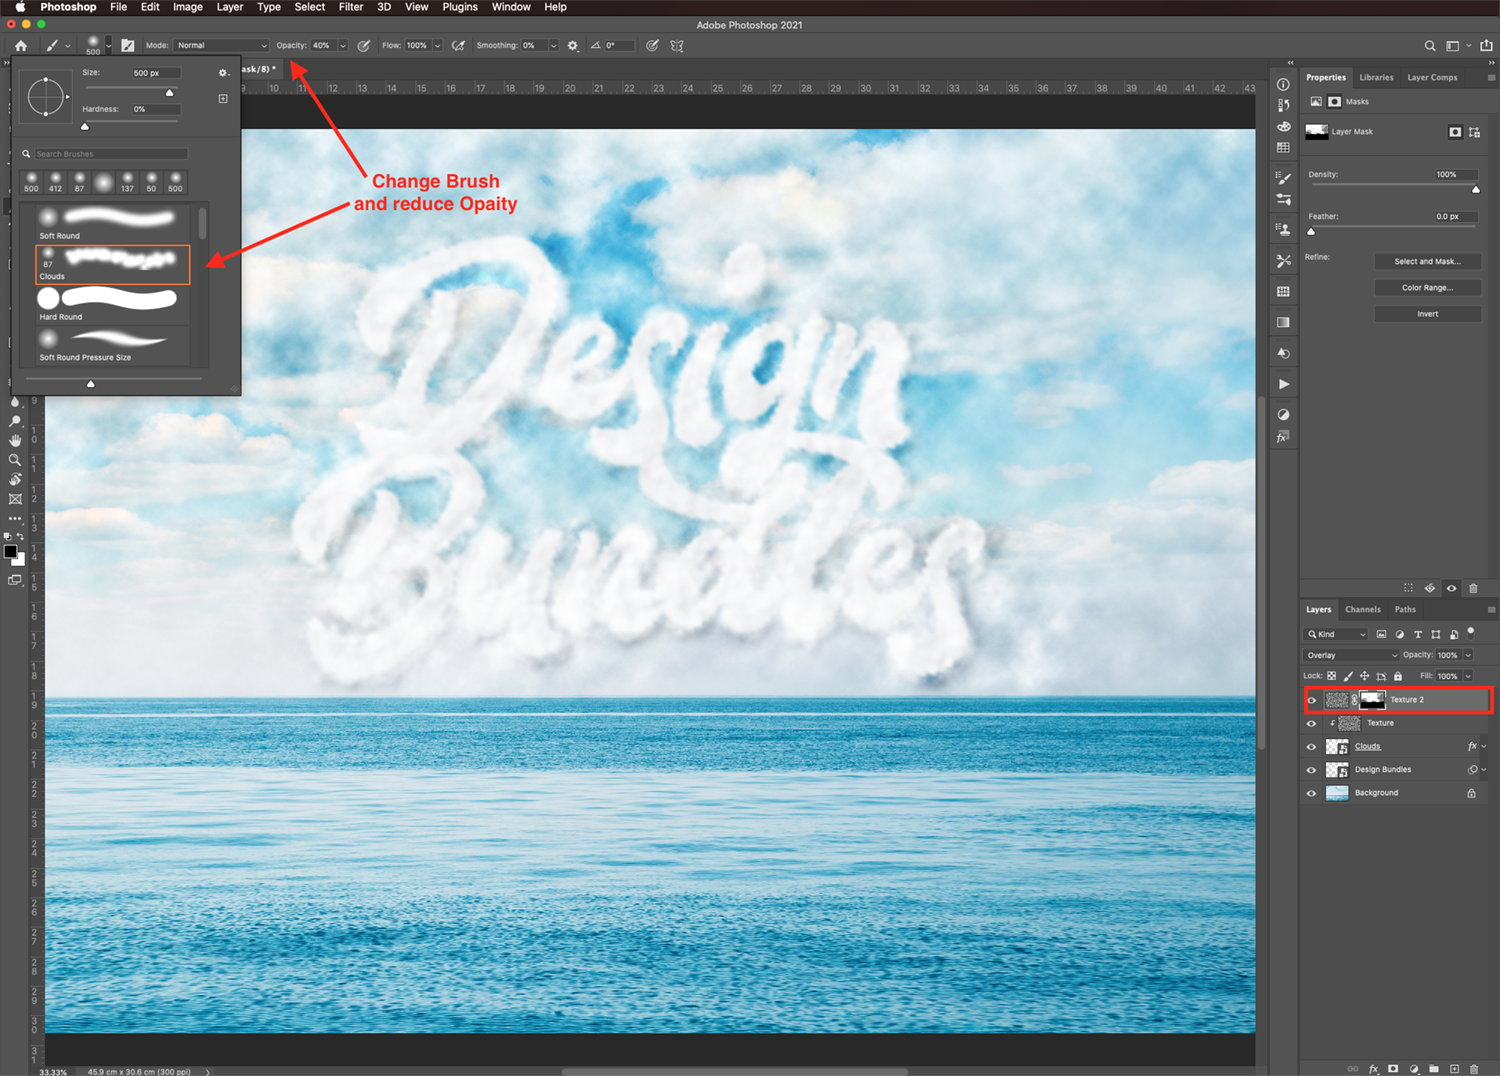The height and width of the screenshot is (1076, 1500).
Task: Select pixel mask button in Properties
Action: 1455,132
